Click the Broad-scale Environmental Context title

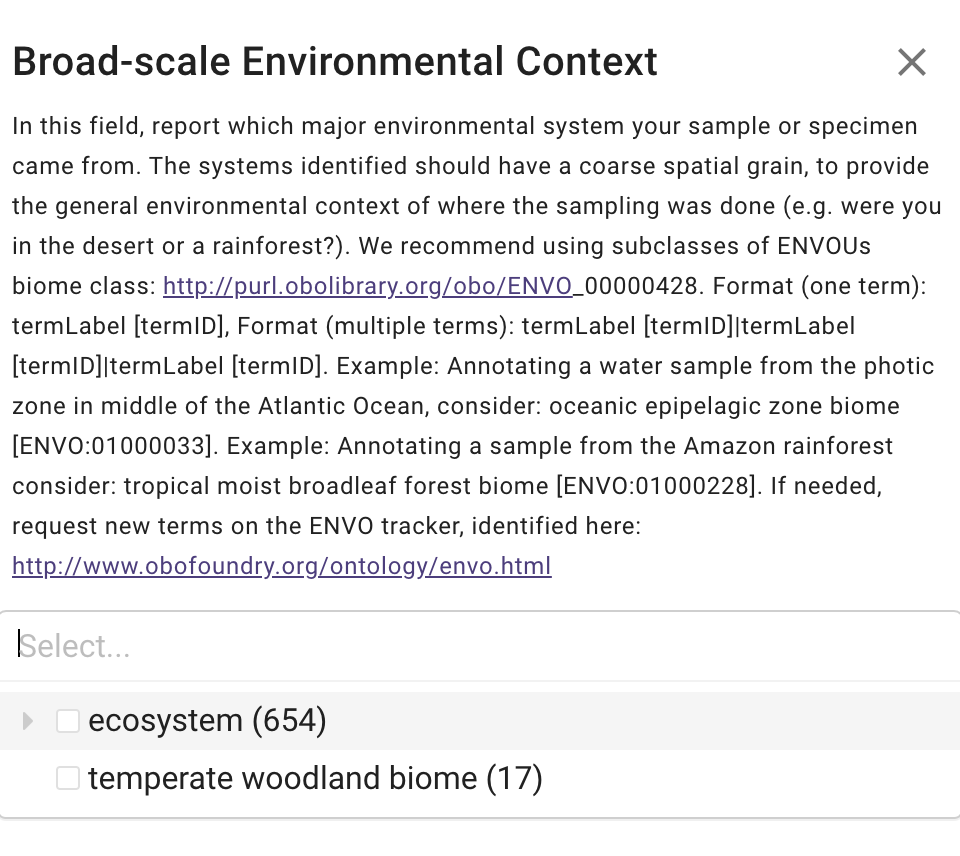click(x=334, y=61)
